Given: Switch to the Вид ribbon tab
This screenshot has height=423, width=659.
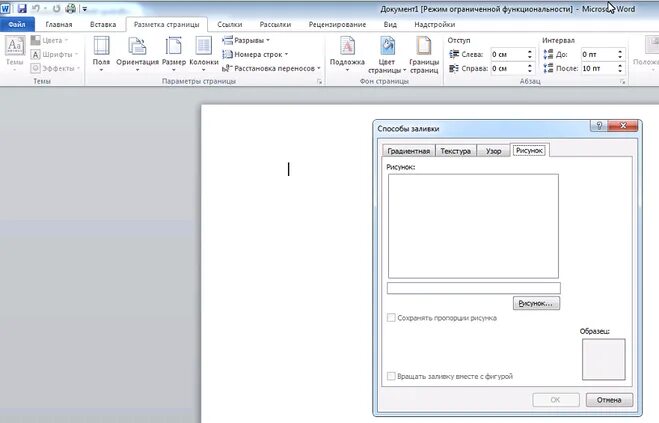Looking at the screenshot, I should coord(390,24).
